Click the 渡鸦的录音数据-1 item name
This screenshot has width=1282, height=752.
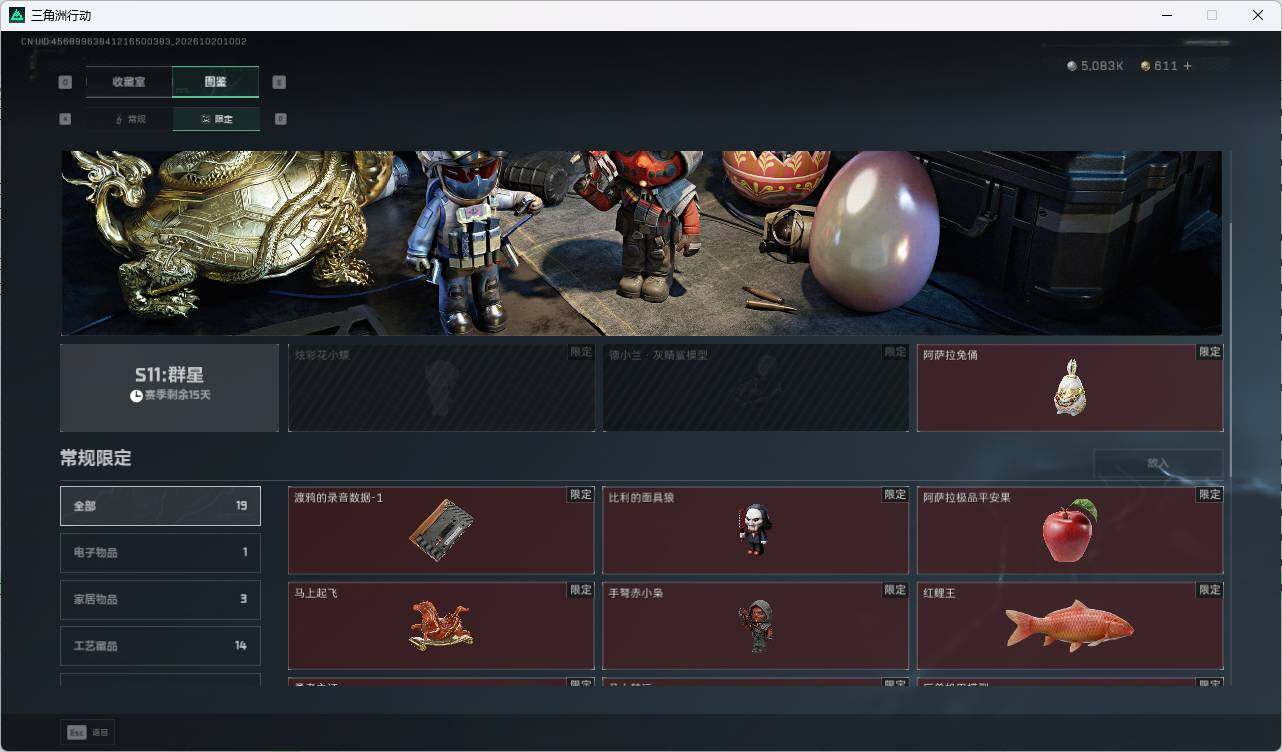338,497
